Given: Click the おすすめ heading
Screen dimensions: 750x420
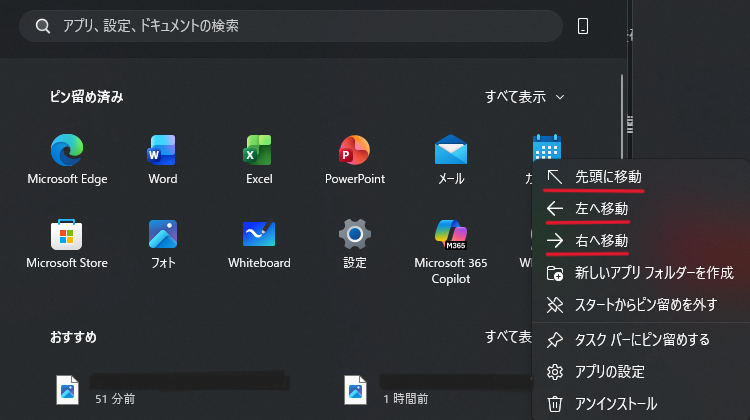Looking at the screenshot, I should pyautogui.click(x=73, y=337).
